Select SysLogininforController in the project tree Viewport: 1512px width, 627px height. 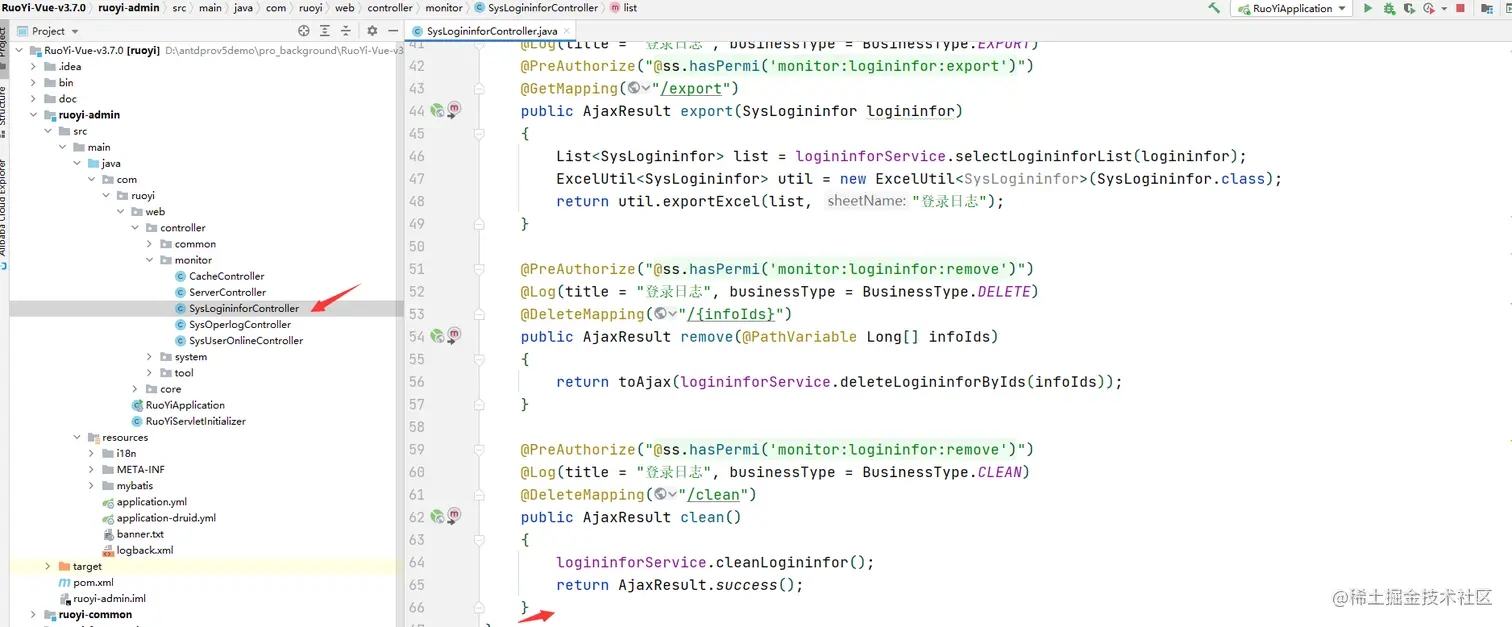tap(236, 308)
